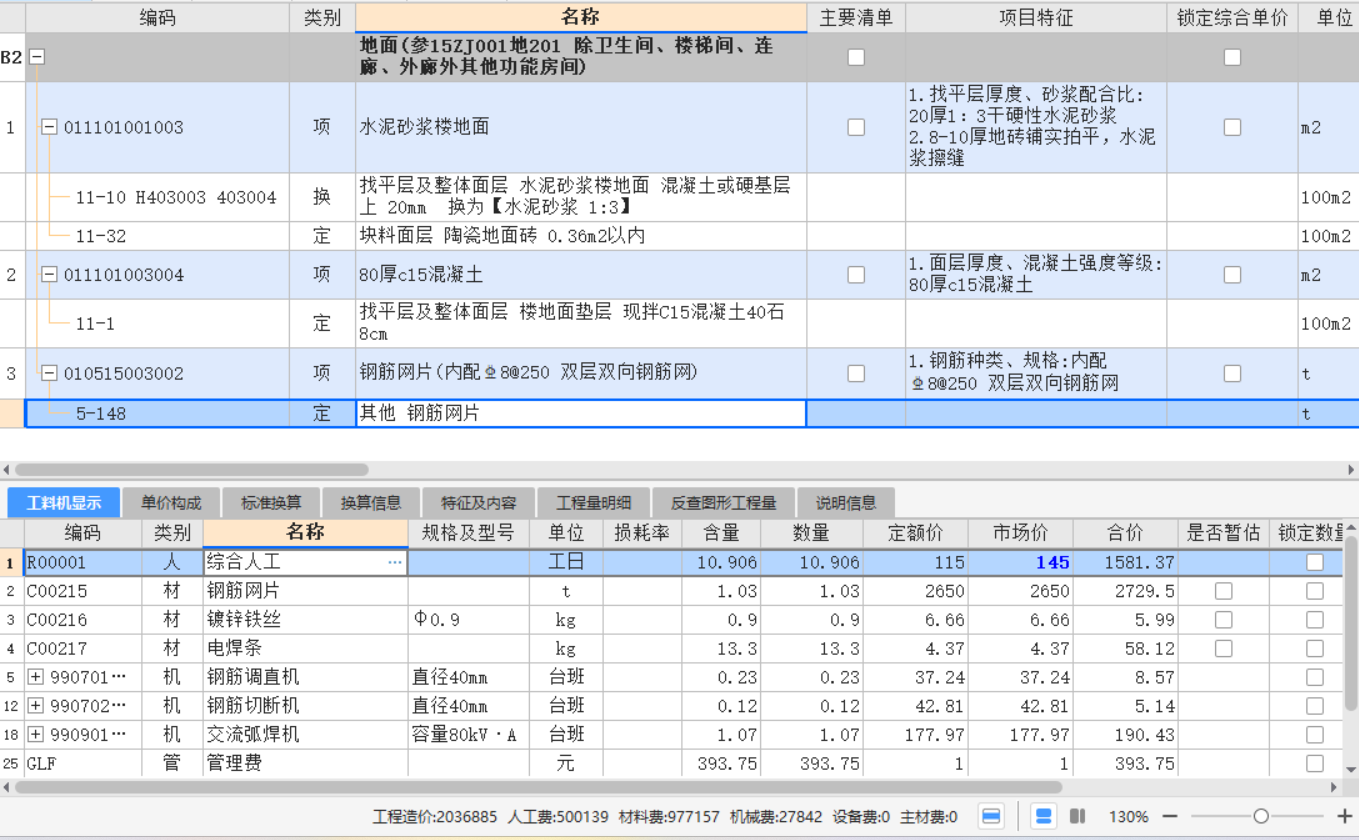Open the 工程量明细 tab

594,503
